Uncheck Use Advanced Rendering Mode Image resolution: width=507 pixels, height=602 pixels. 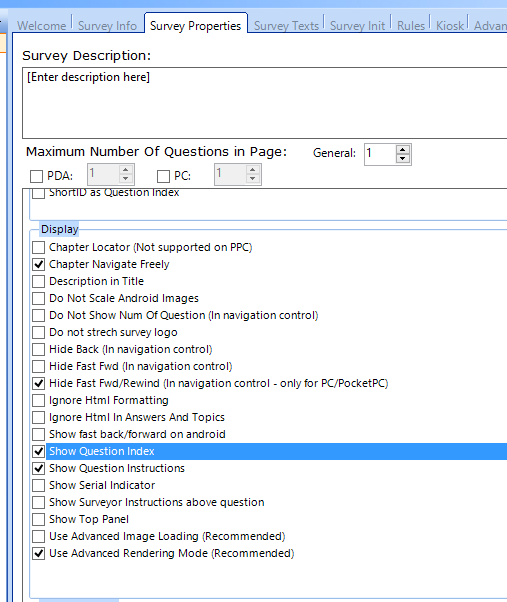38,553
